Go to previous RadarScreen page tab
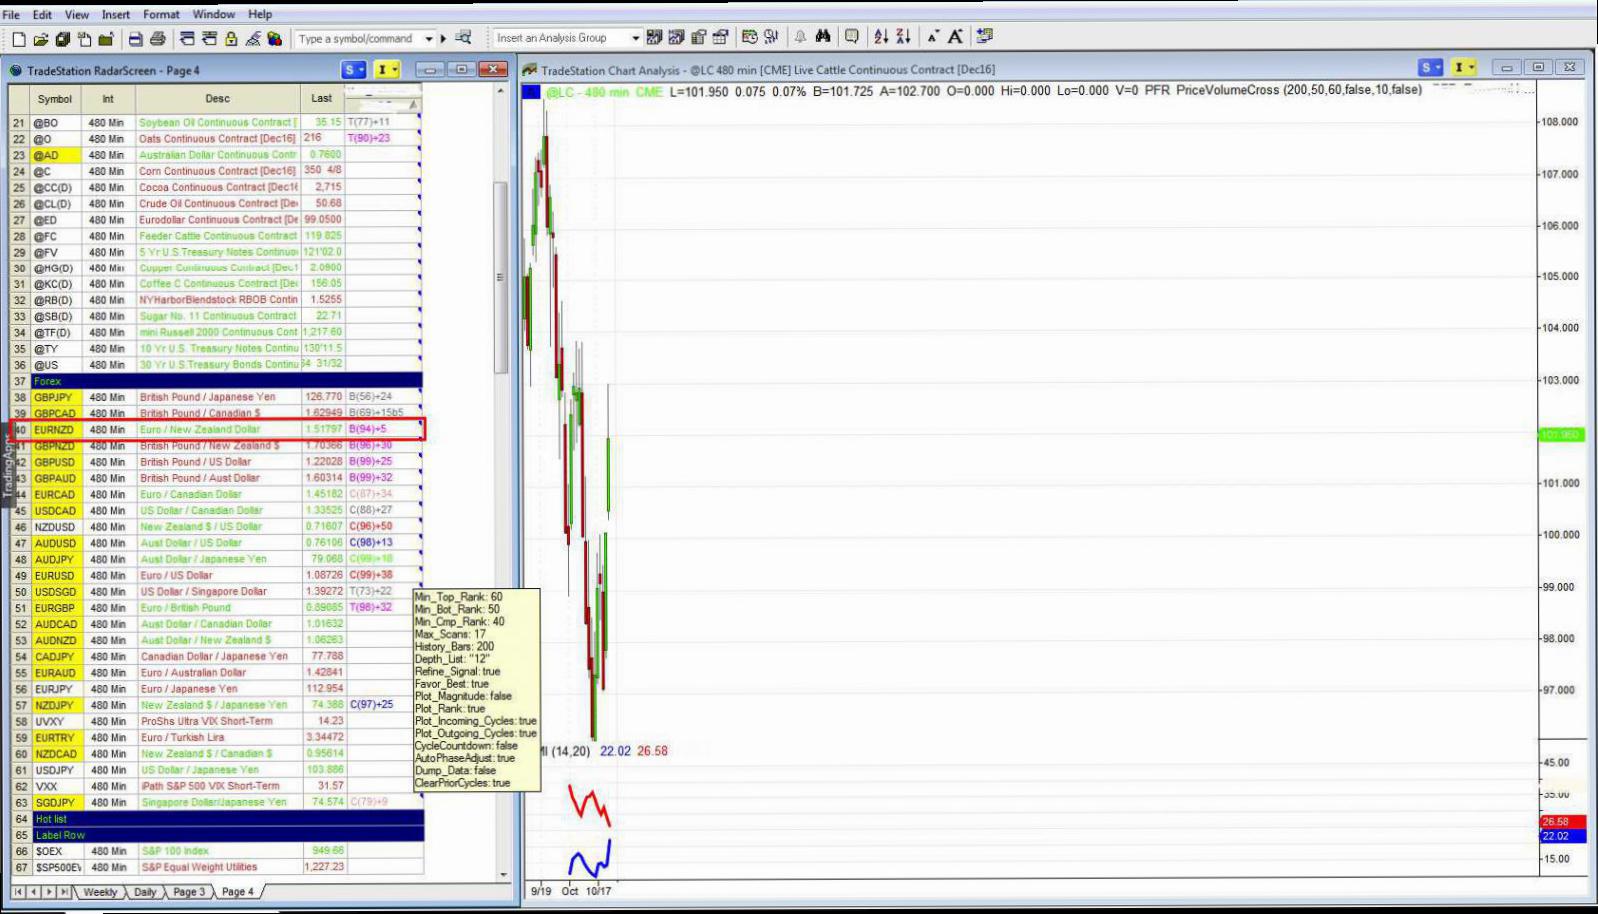The height and width of the screenshot is (914, 1598). click(34, 892)
